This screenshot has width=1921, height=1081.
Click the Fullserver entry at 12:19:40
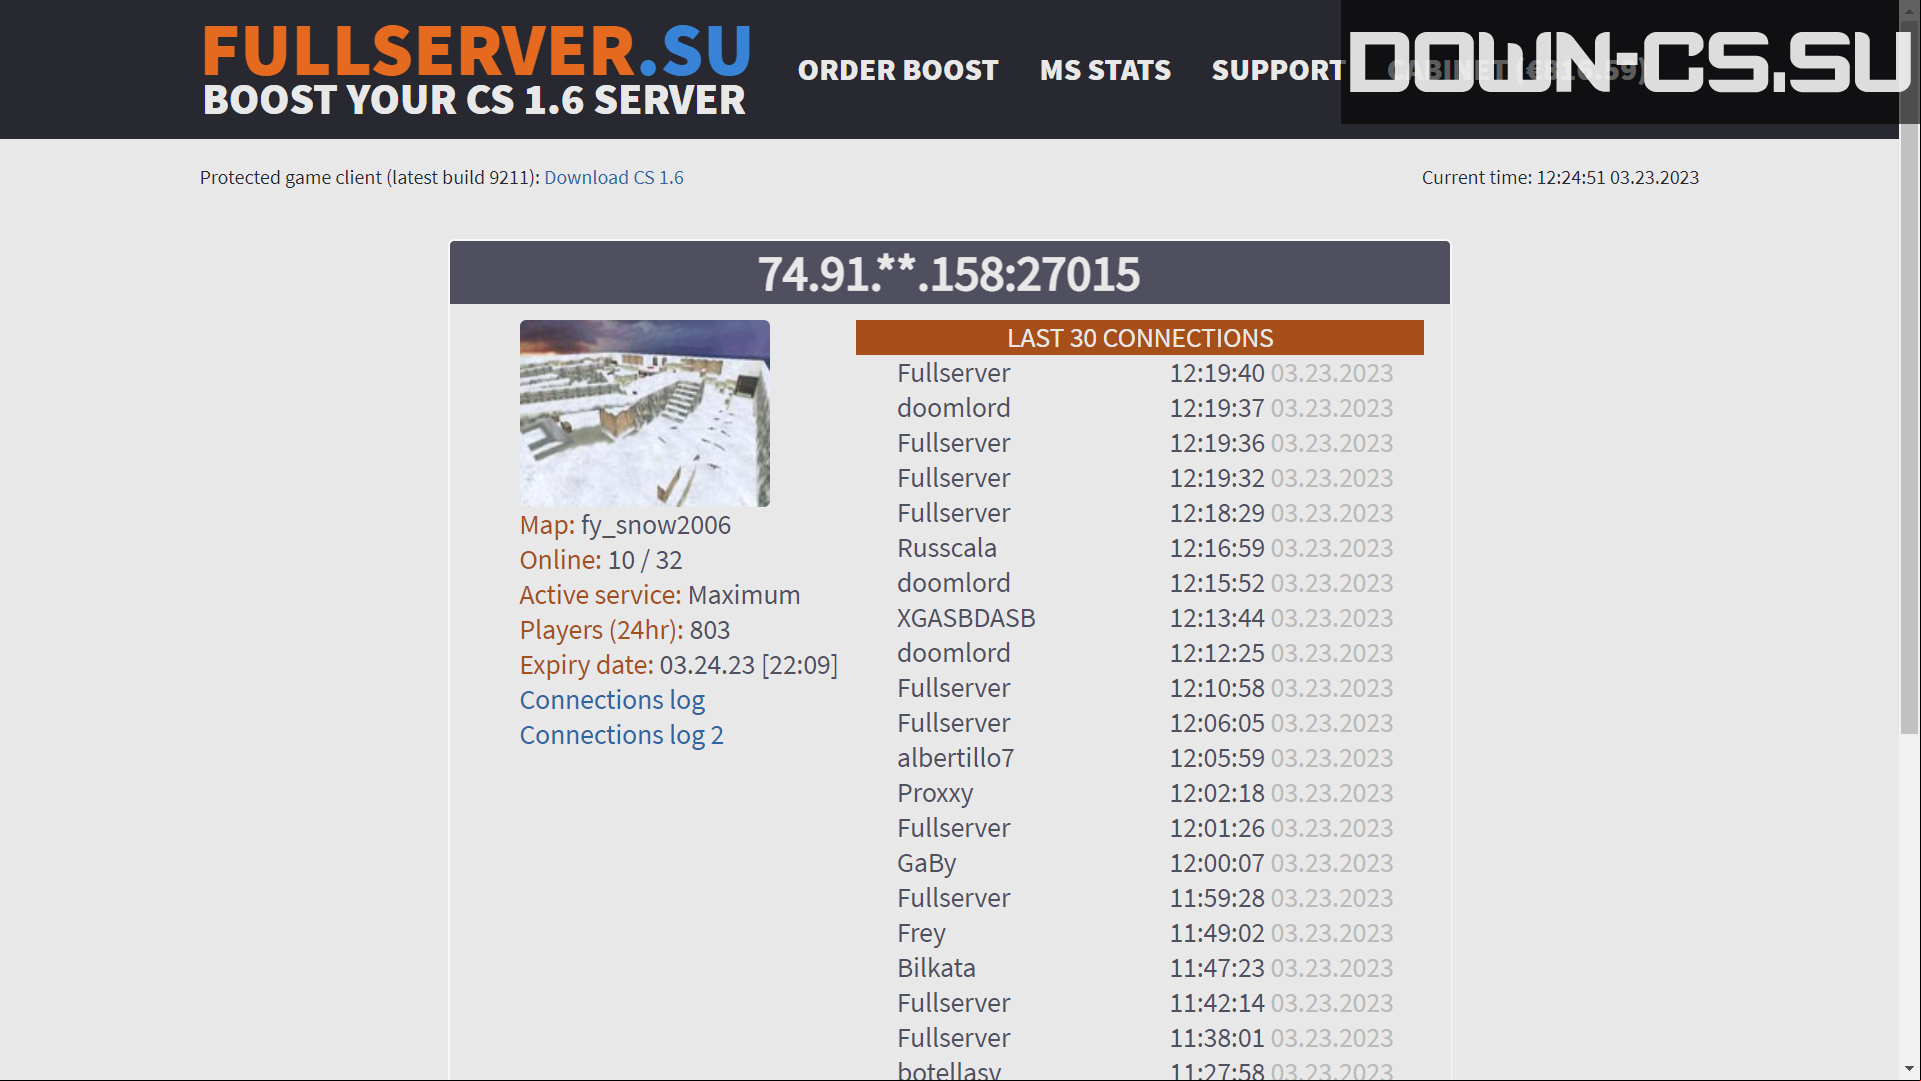tap(953, 373)
